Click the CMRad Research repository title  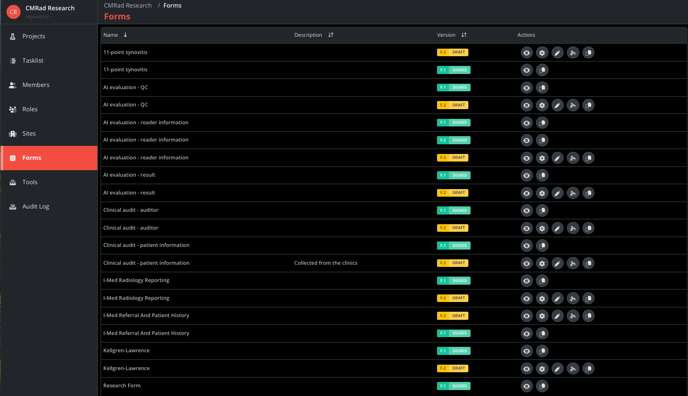(x=50, y=8)
